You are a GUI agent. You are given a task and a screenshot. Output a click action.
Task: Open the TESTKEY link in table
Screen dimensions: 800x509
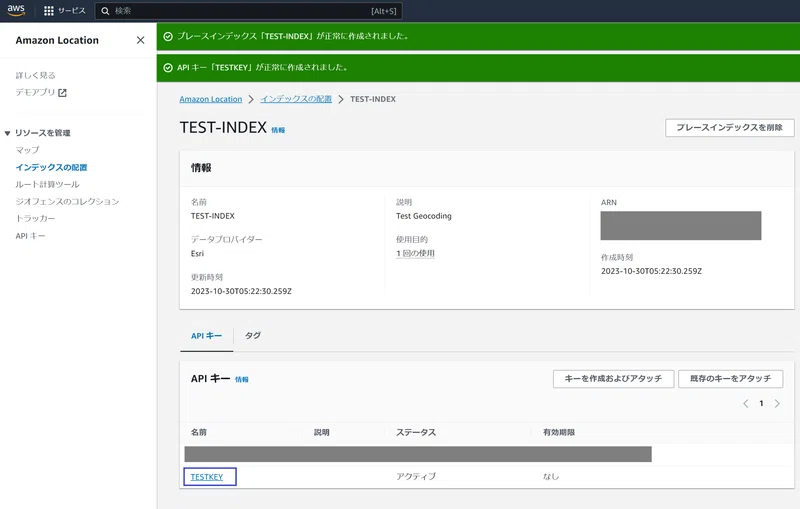coord(207,477)
